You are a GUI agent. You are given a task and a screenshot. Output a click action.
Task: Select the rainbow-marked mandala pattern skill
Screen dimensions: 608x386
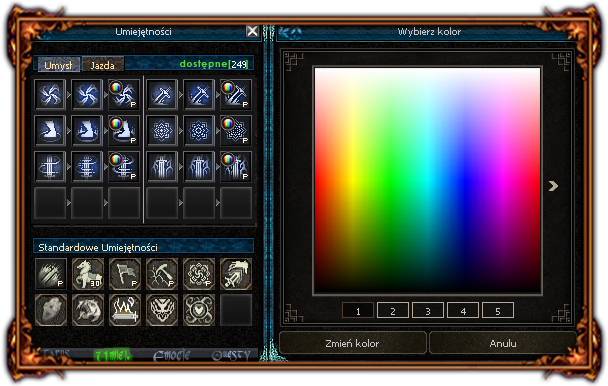point(236,130)
